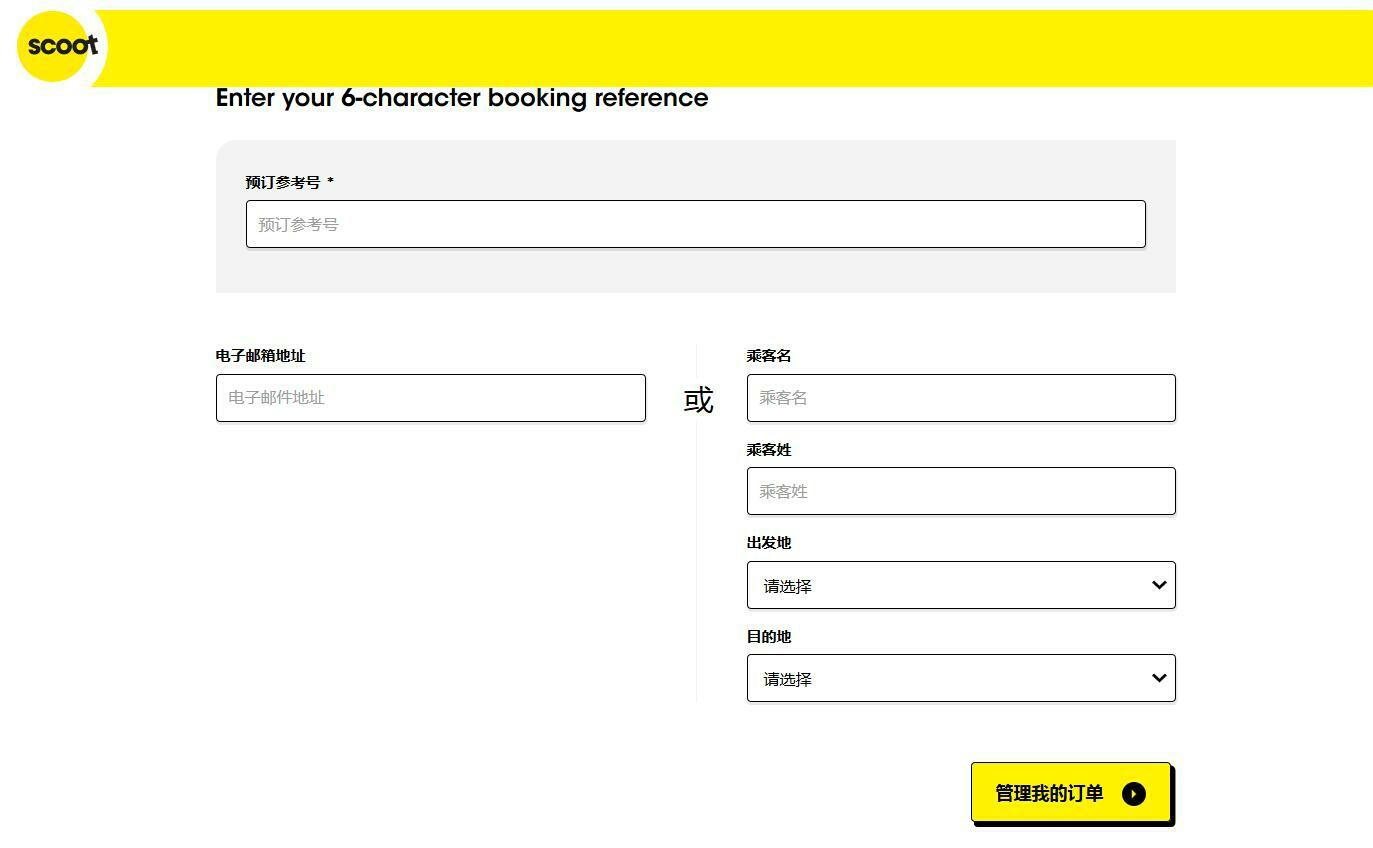
Task: Click inside the 乘客姓 input field
Action: [x=960, y=491]
